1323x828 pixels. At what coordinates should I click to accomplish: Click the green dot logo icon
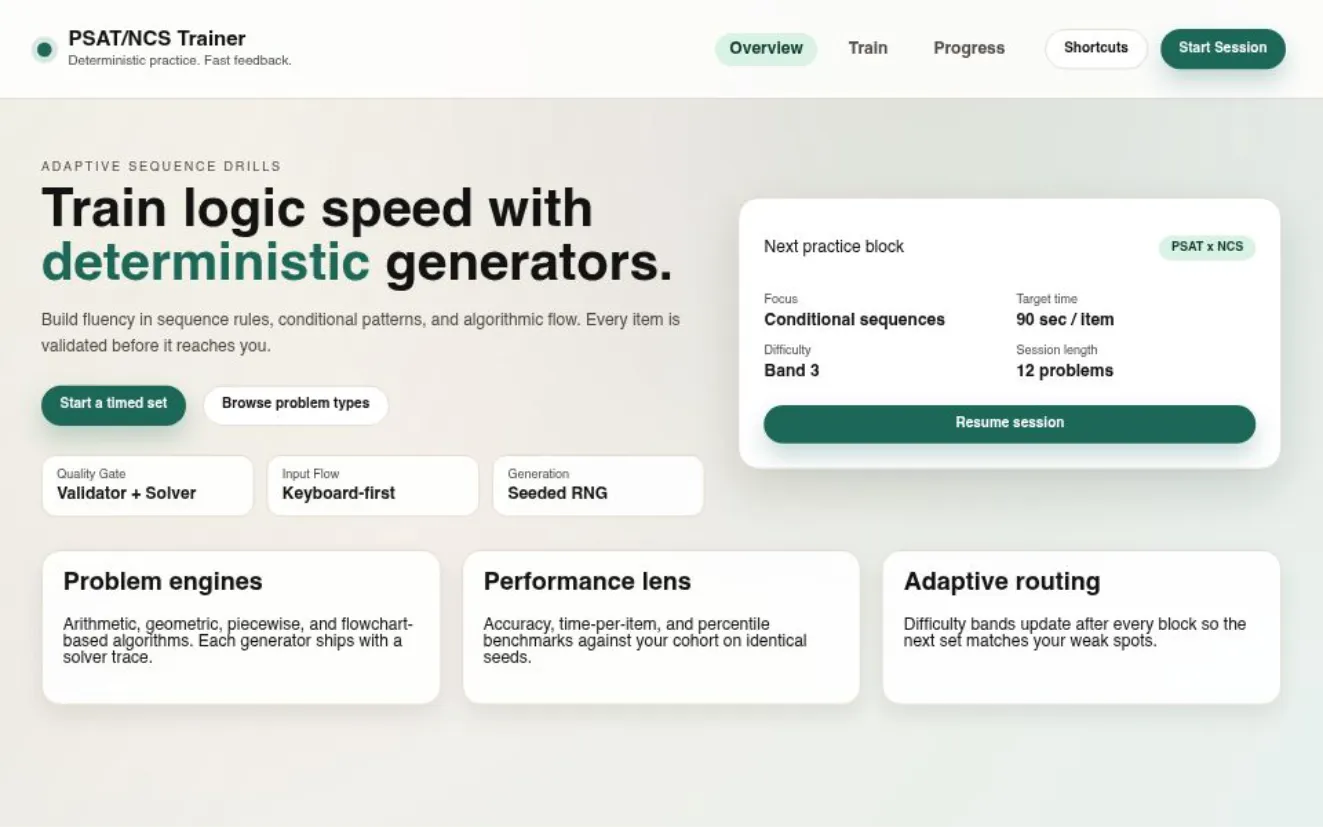point(44,49)
